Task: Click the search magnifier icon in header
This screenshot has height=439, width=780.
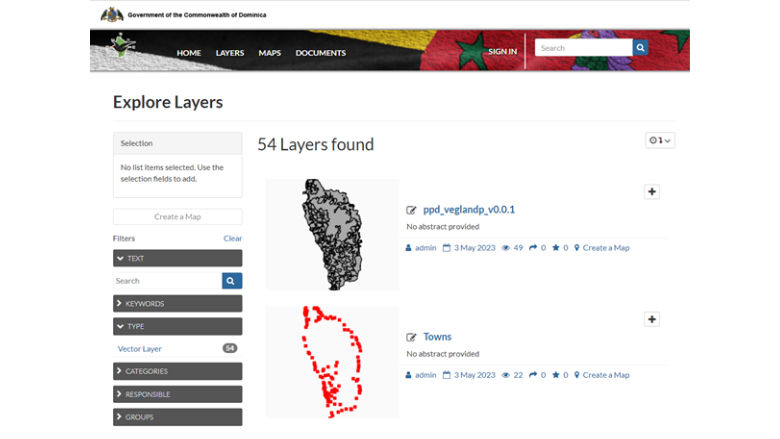Action: (640, 48)
